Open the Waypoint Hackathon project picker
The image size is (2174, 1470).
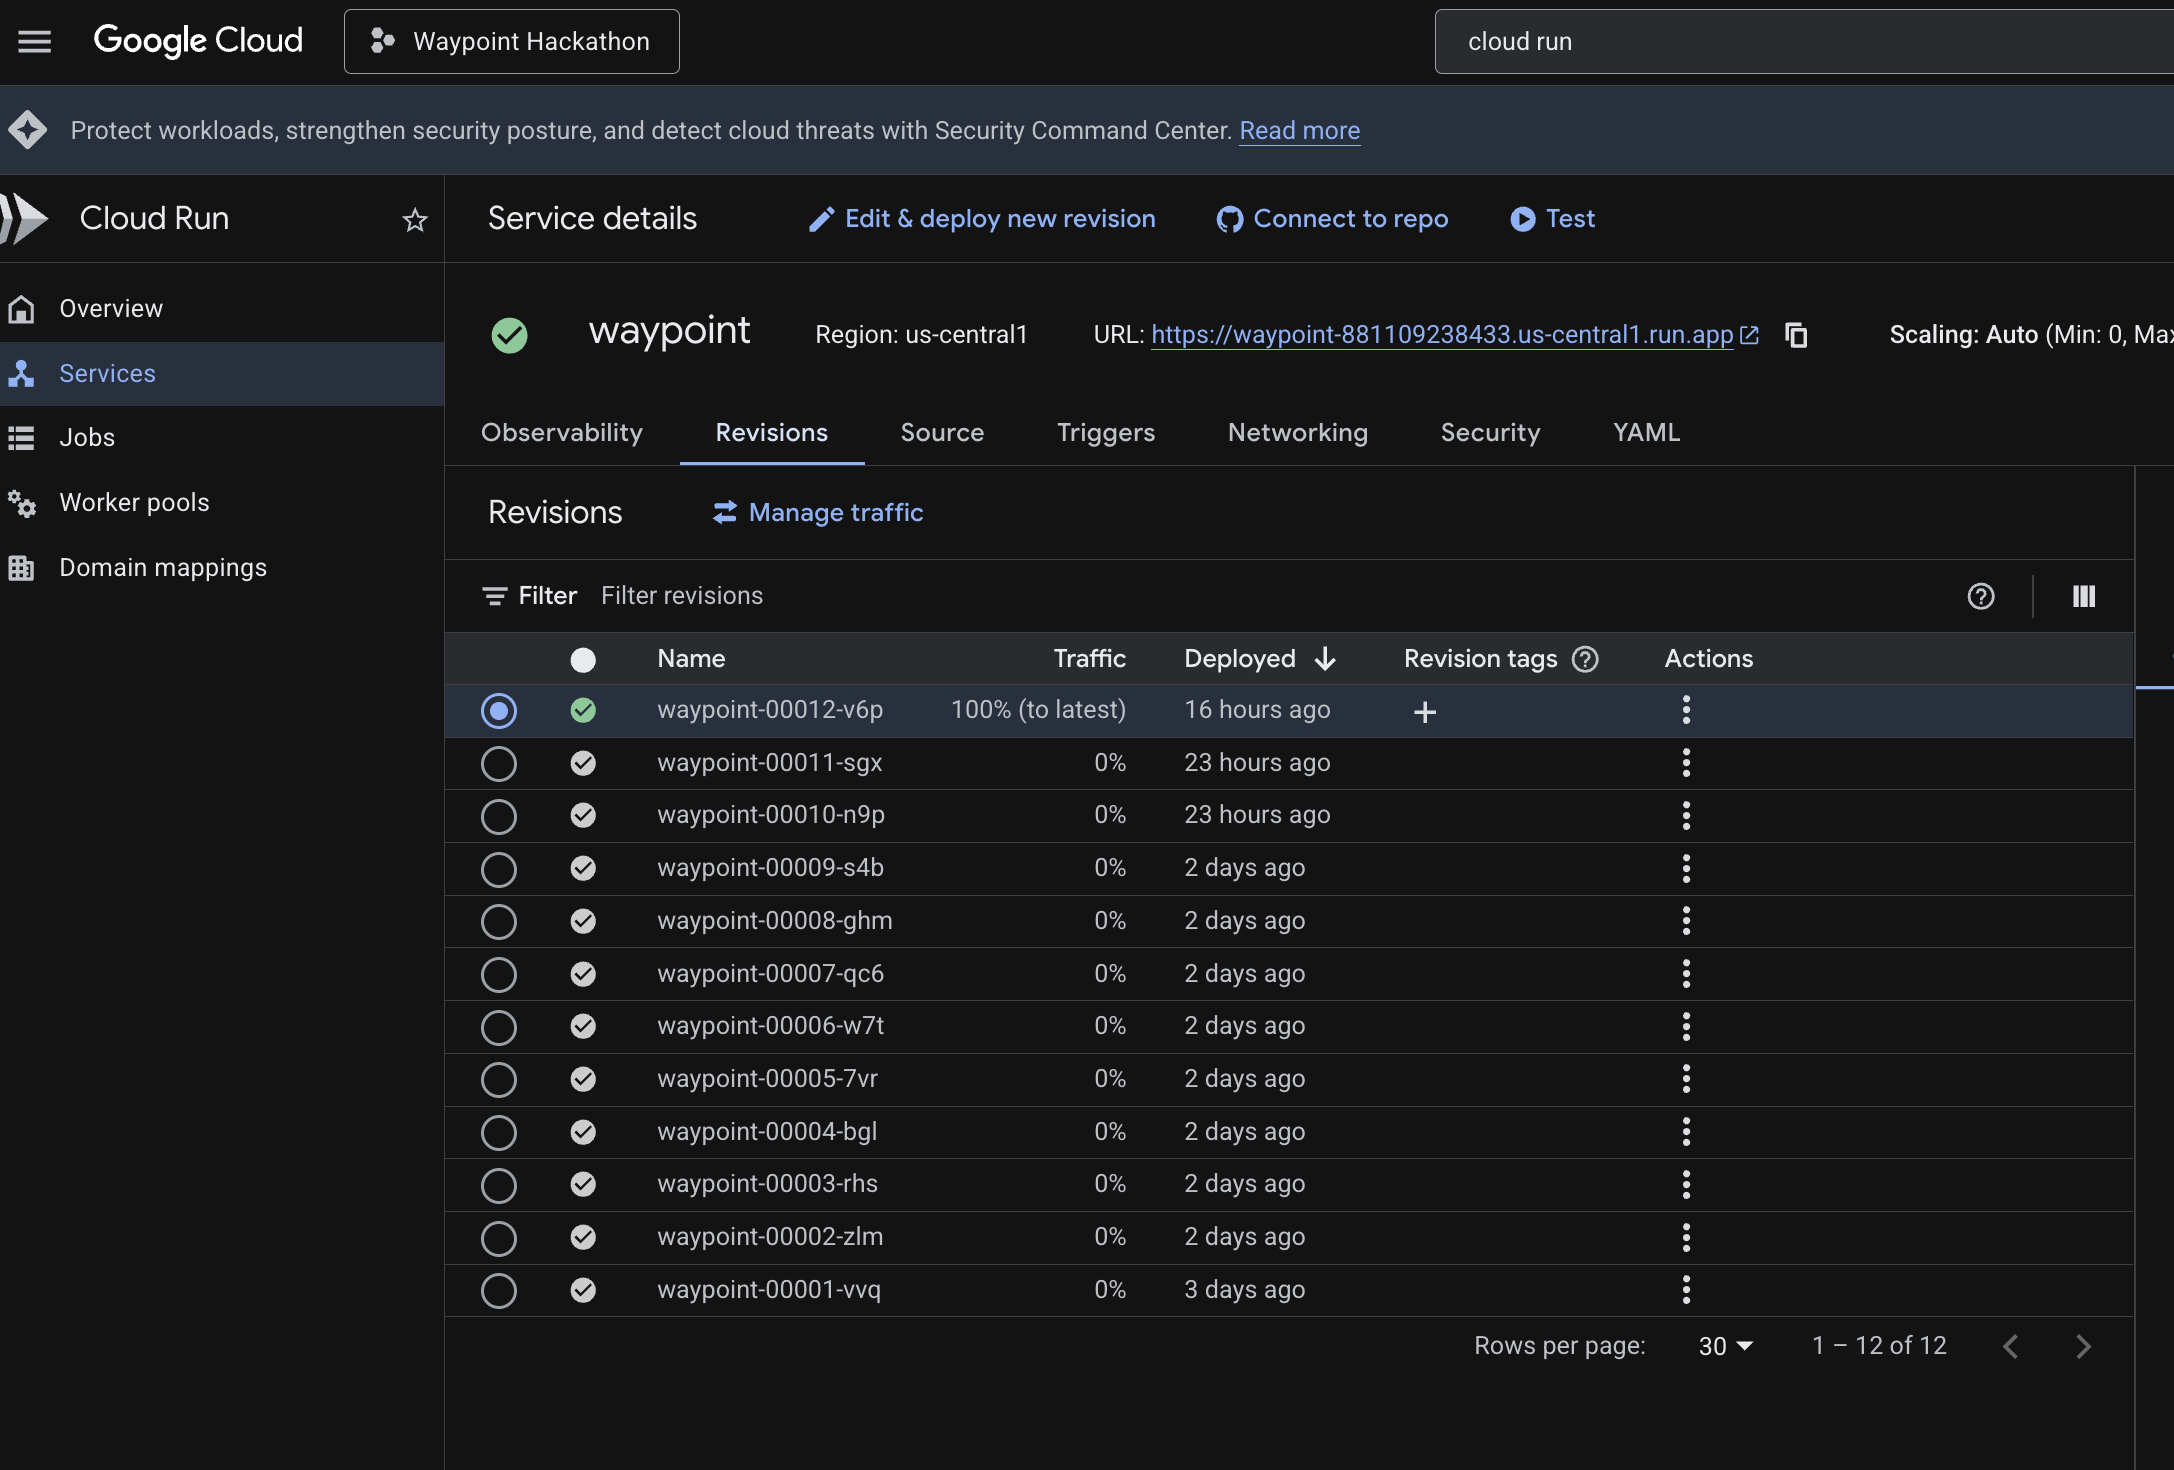(x=511, y=41)
